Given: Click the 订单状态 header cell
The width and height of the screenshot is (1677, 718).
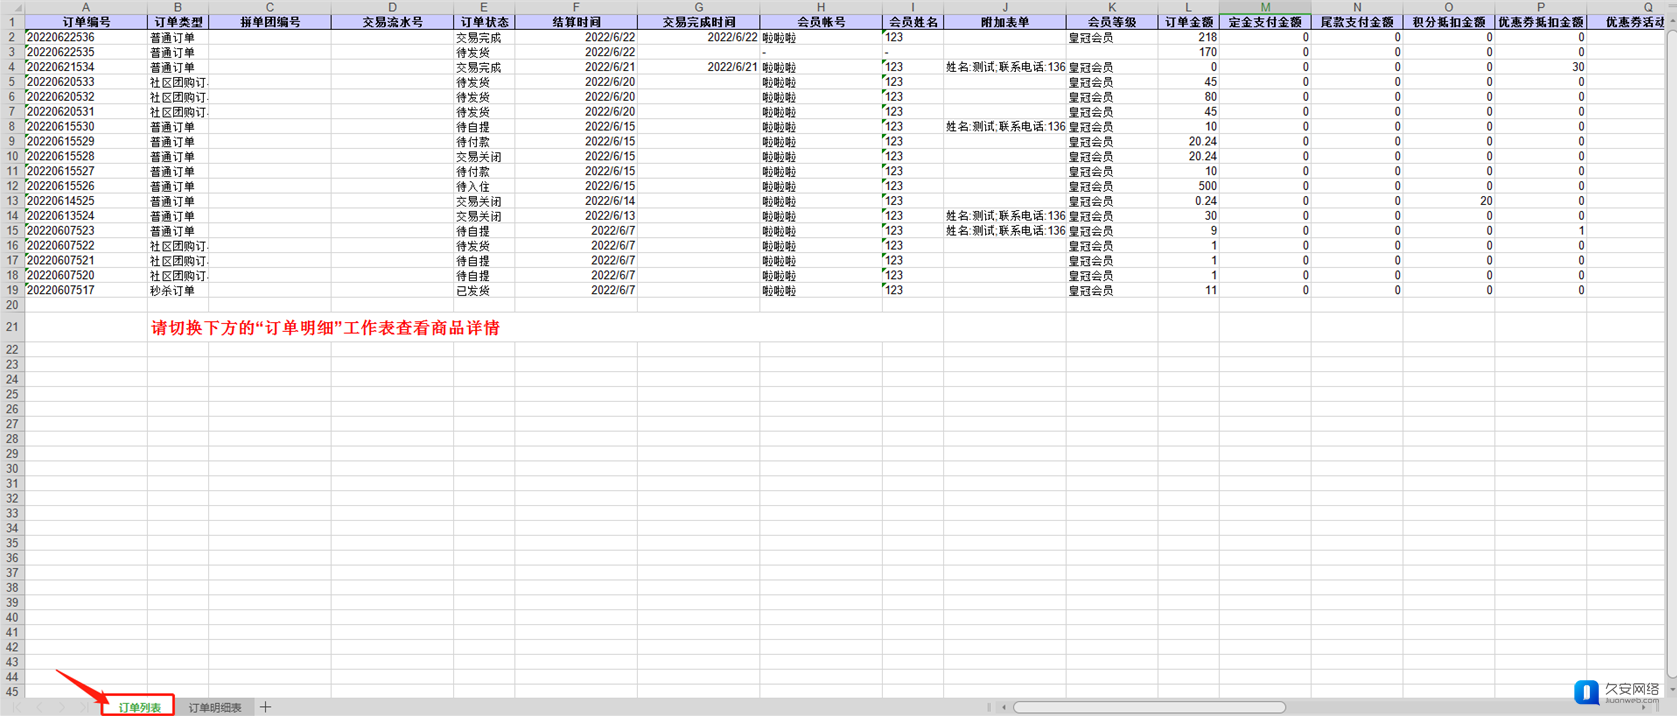Looking at the screenshot, I should point(484,22).
